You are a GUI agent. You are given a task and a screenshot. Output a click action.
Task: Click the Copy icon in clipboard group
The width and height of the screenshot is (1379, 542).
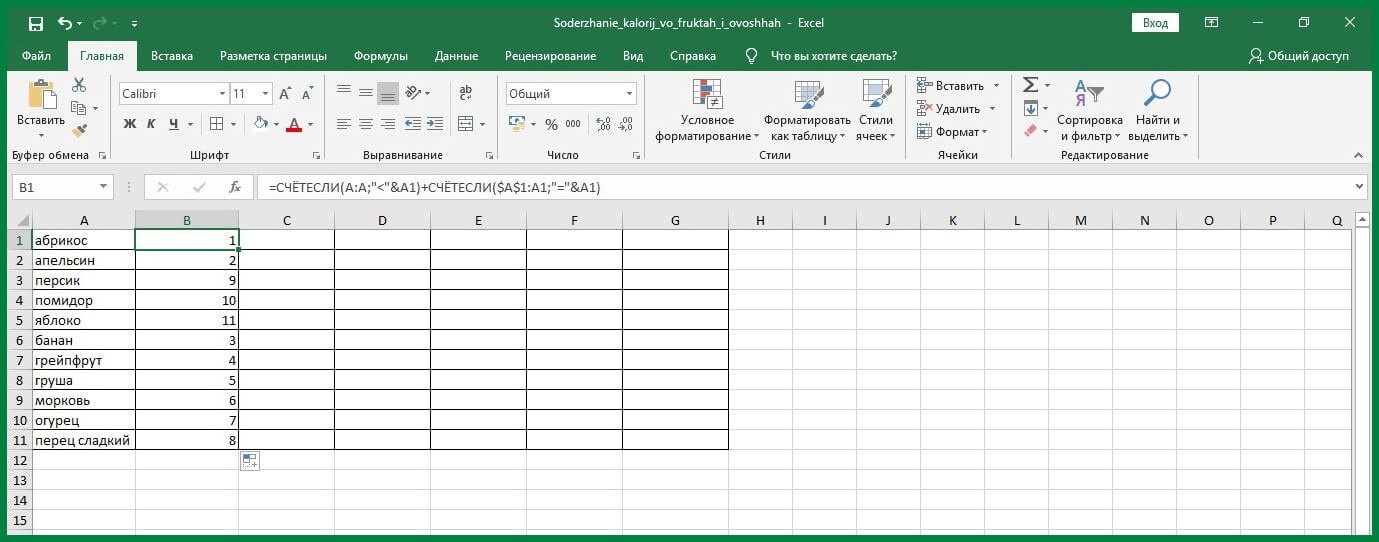point(79,108)
